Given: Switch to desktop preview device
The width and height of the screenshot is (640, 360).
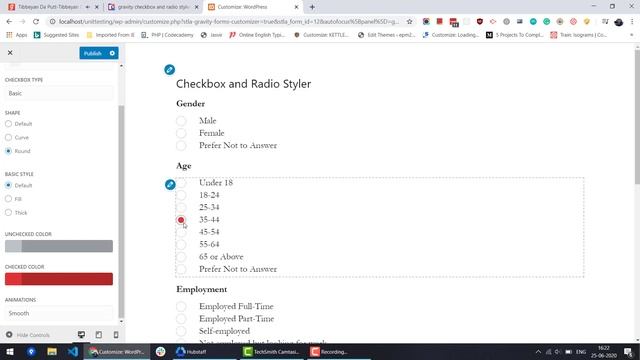Looking at the screenshot, I should tap(82, 335).
